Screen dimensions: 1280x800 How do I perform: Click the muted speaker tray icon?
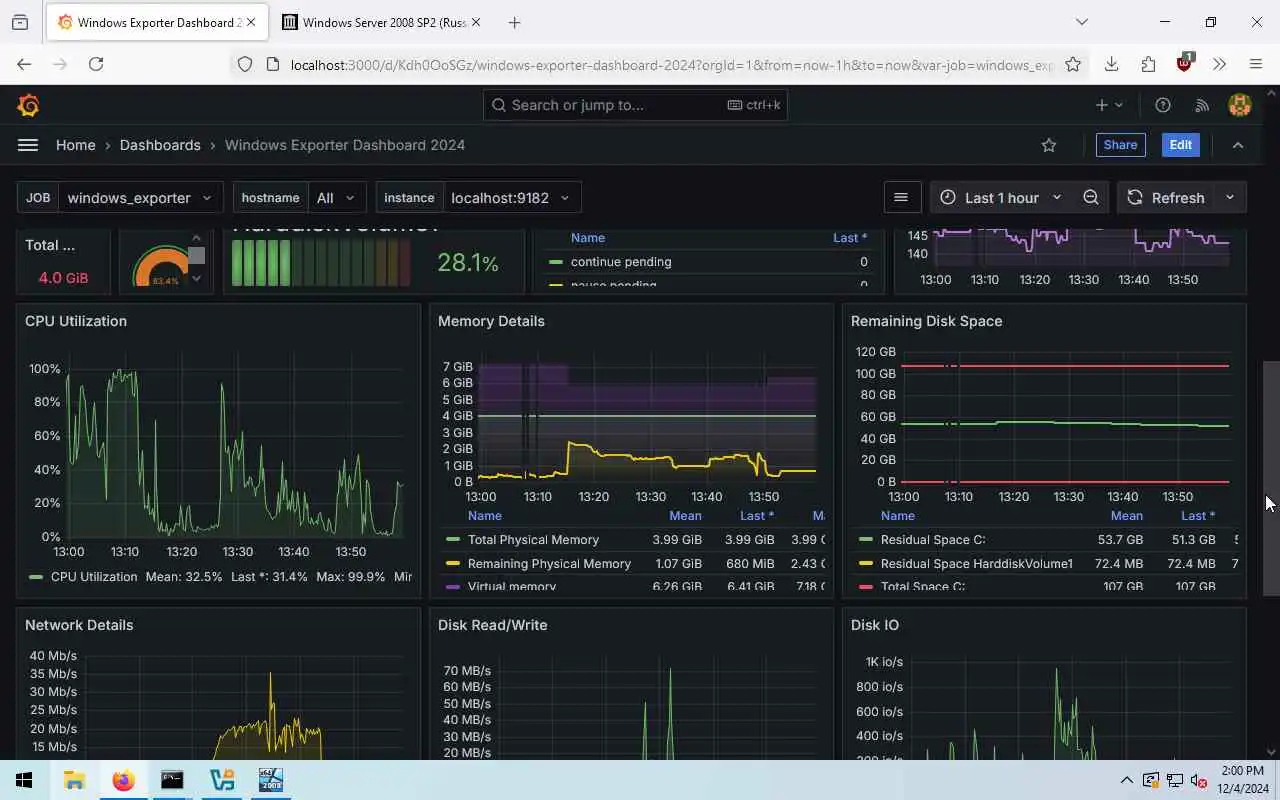(x=1198, y=781)
